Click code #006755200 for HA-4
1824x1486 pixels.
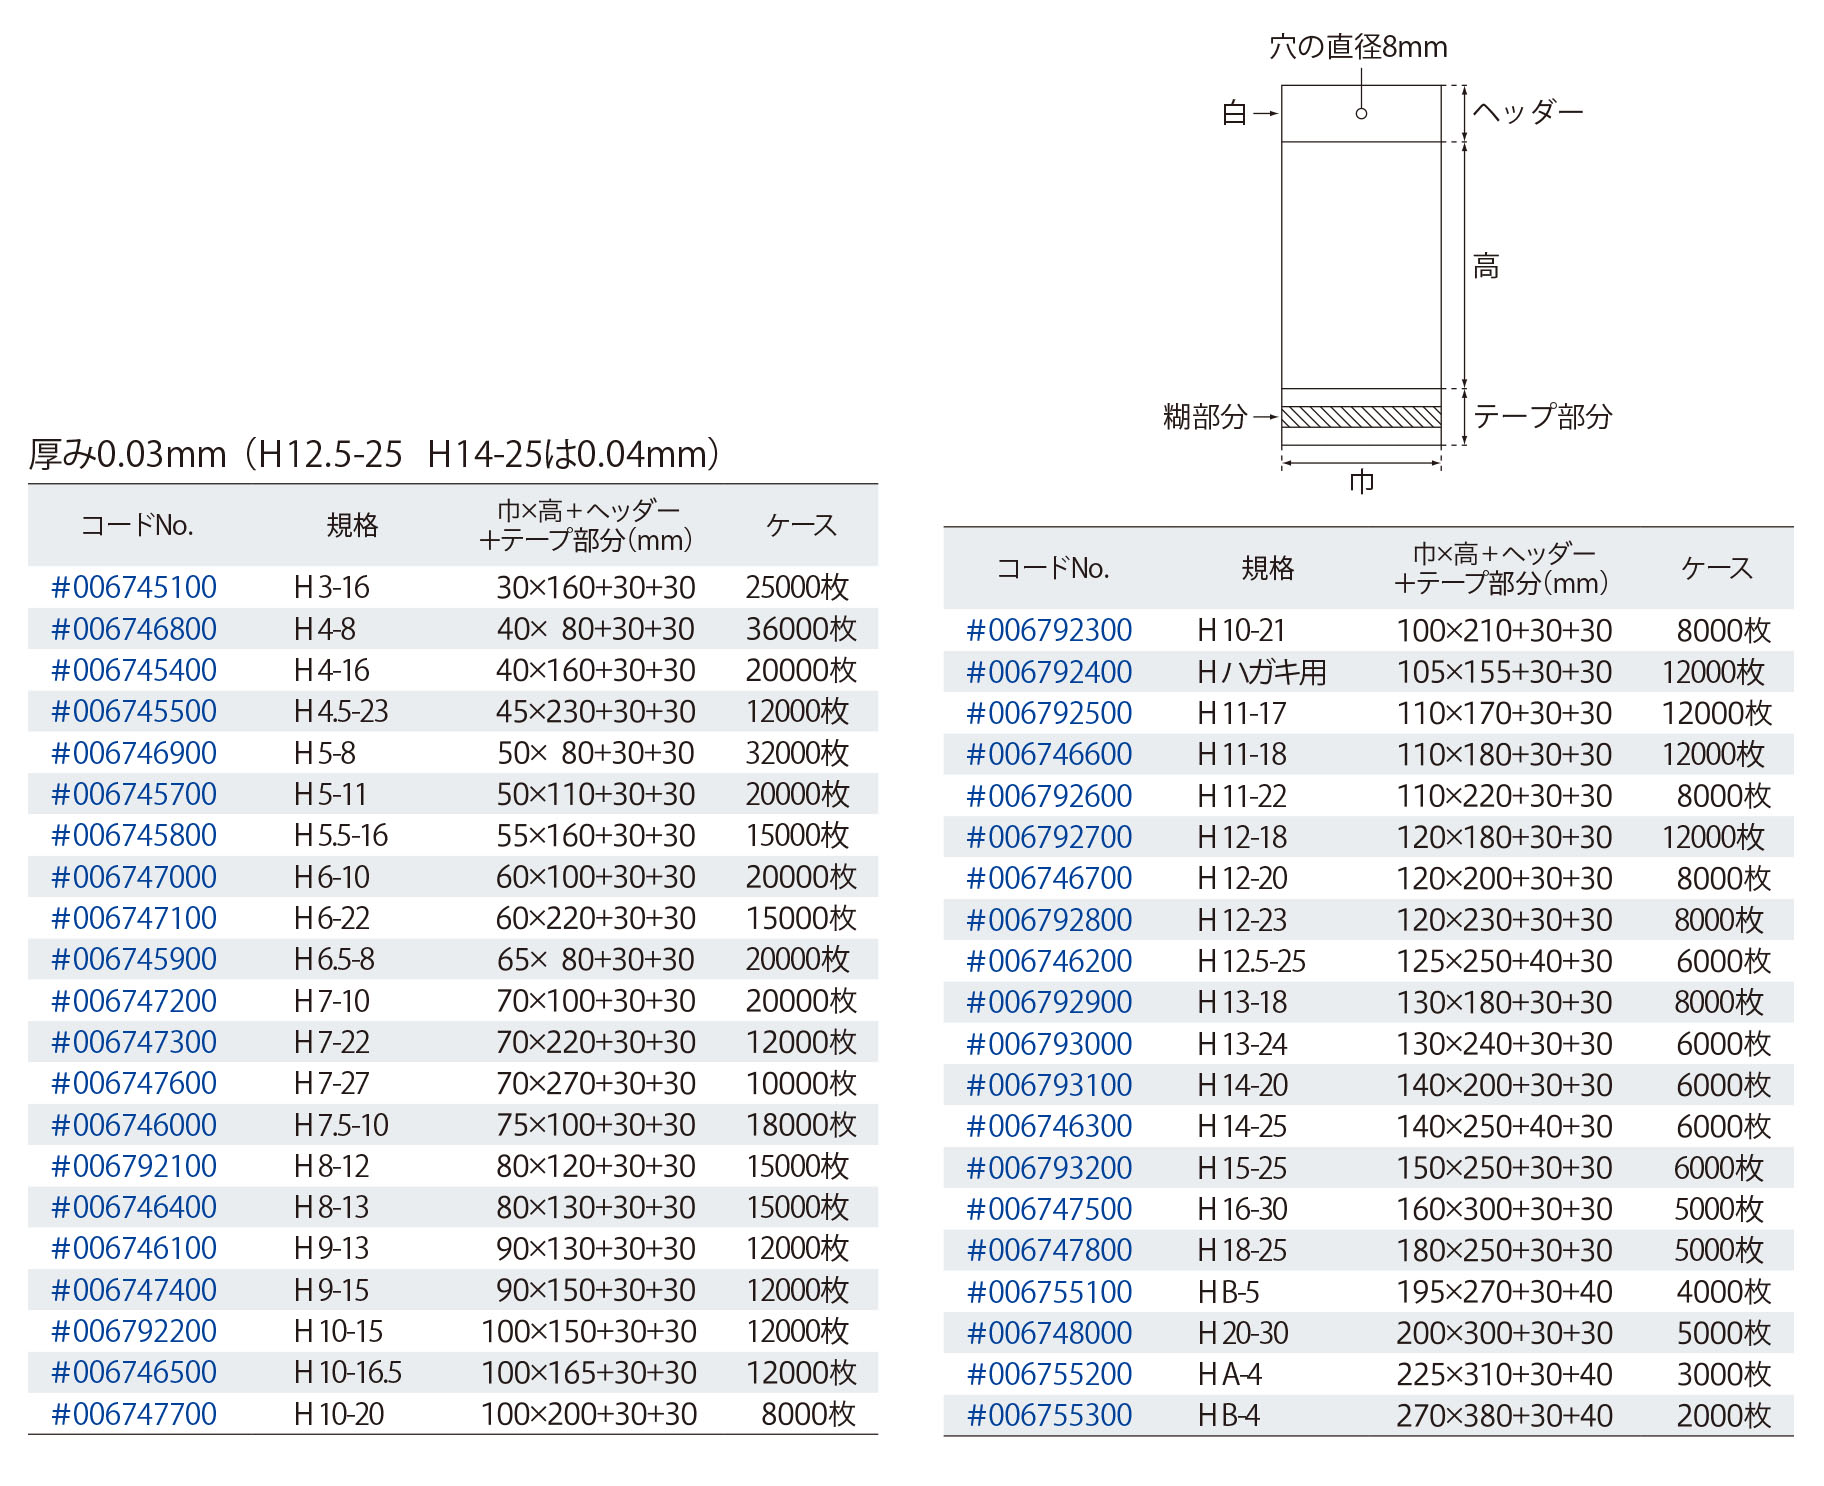[x=1049, y=1374]
